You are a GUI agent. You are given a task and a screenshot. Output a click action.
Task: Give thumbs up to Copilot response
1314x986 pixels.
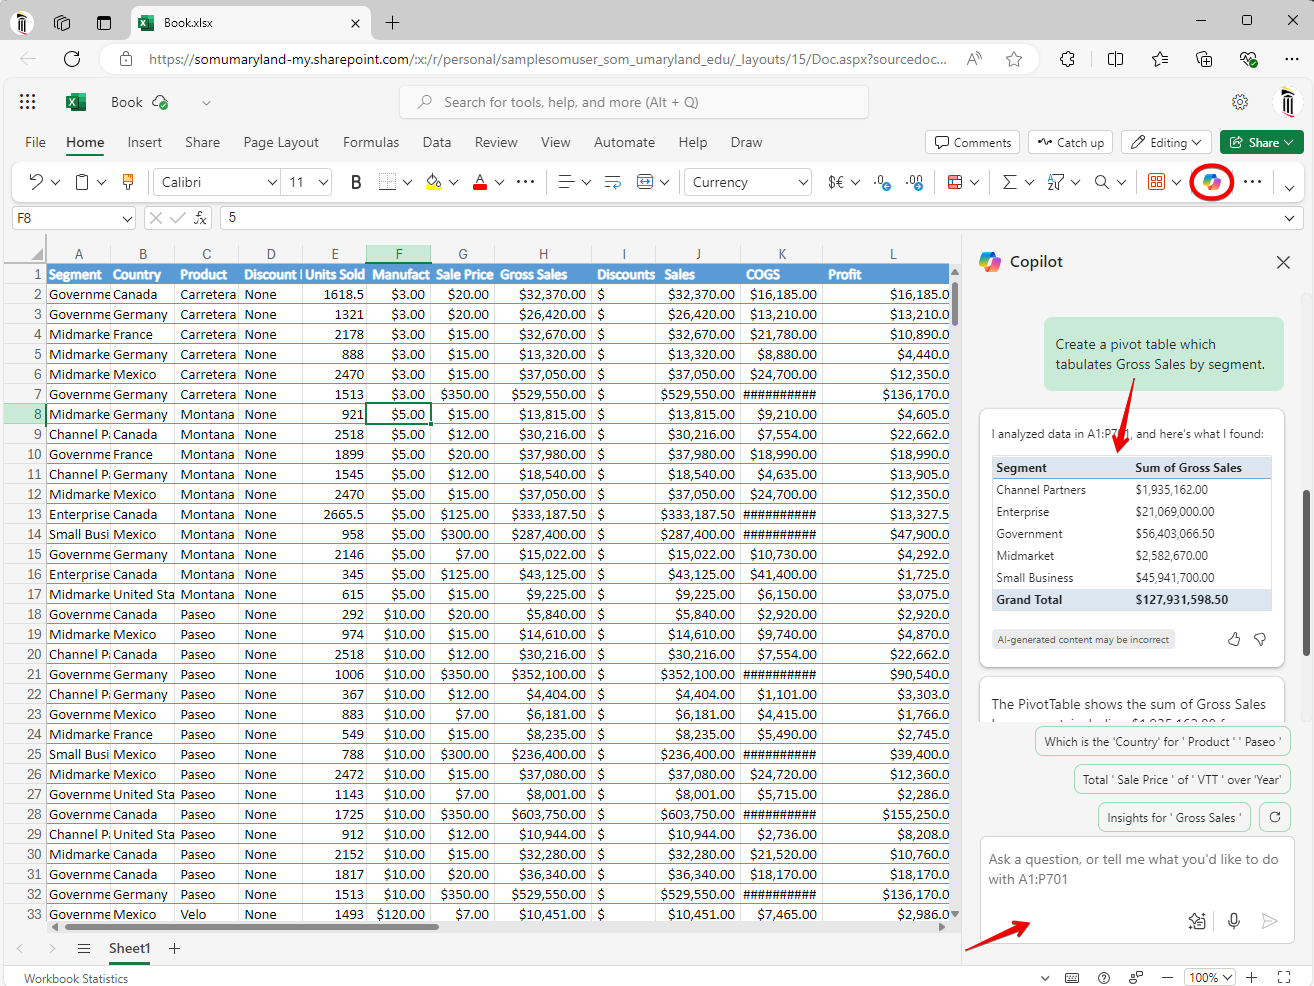click(1234, 639)
